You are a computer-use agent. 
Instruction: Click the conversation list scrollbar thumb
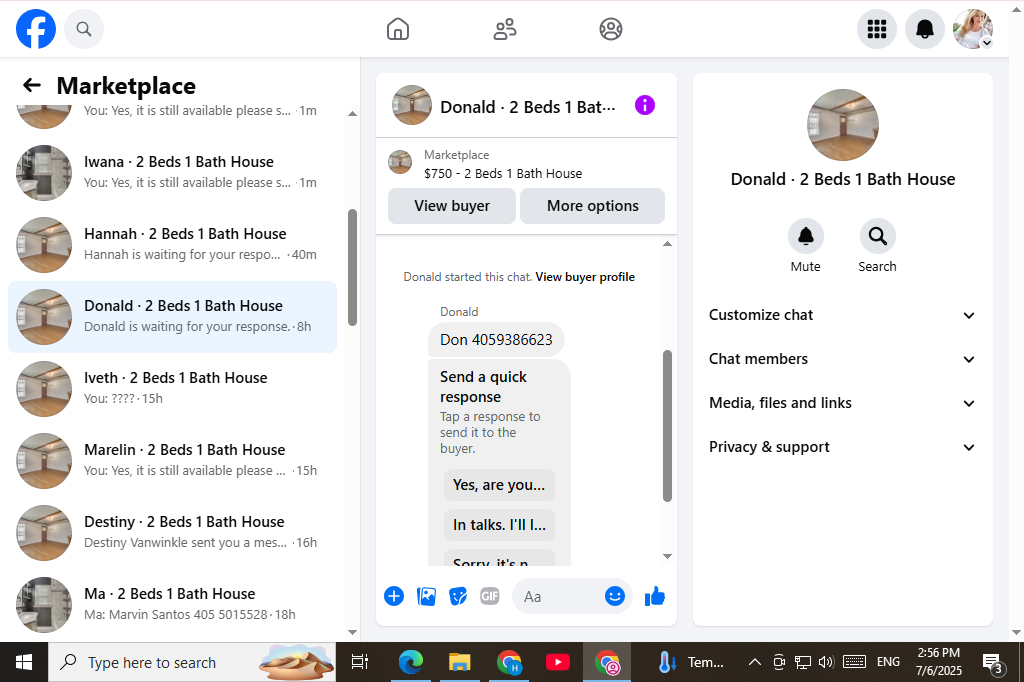pos(353,267)
